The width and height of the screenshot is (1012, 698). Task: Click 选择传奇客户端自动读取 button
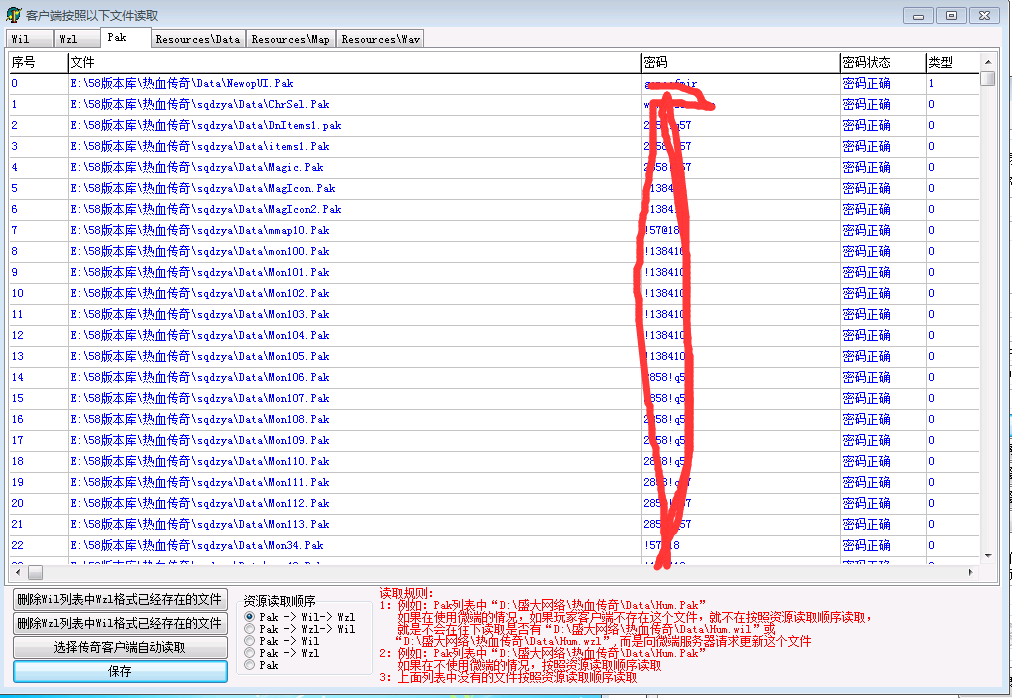[120, 647]
